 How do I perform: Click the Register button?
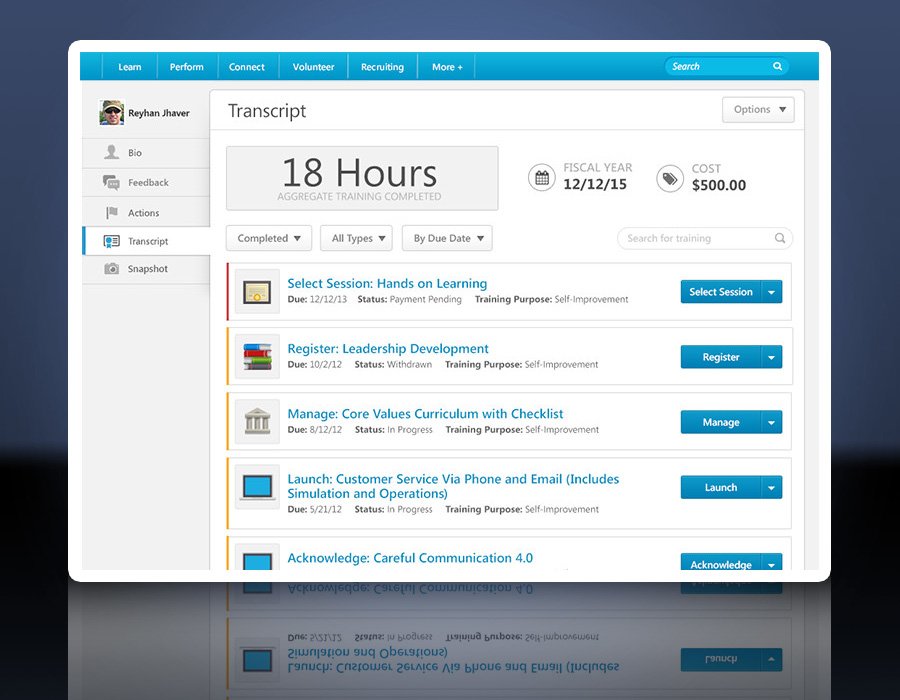click(721, 357)
